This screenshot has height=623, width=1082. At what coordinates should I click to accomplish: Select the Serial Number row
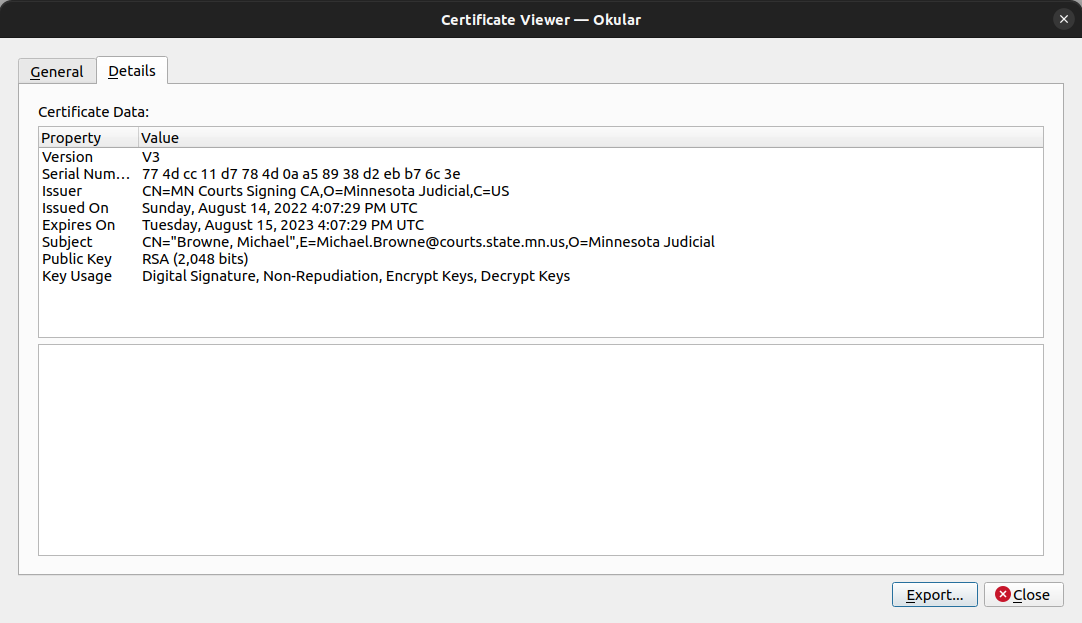[x=540, y=174]
